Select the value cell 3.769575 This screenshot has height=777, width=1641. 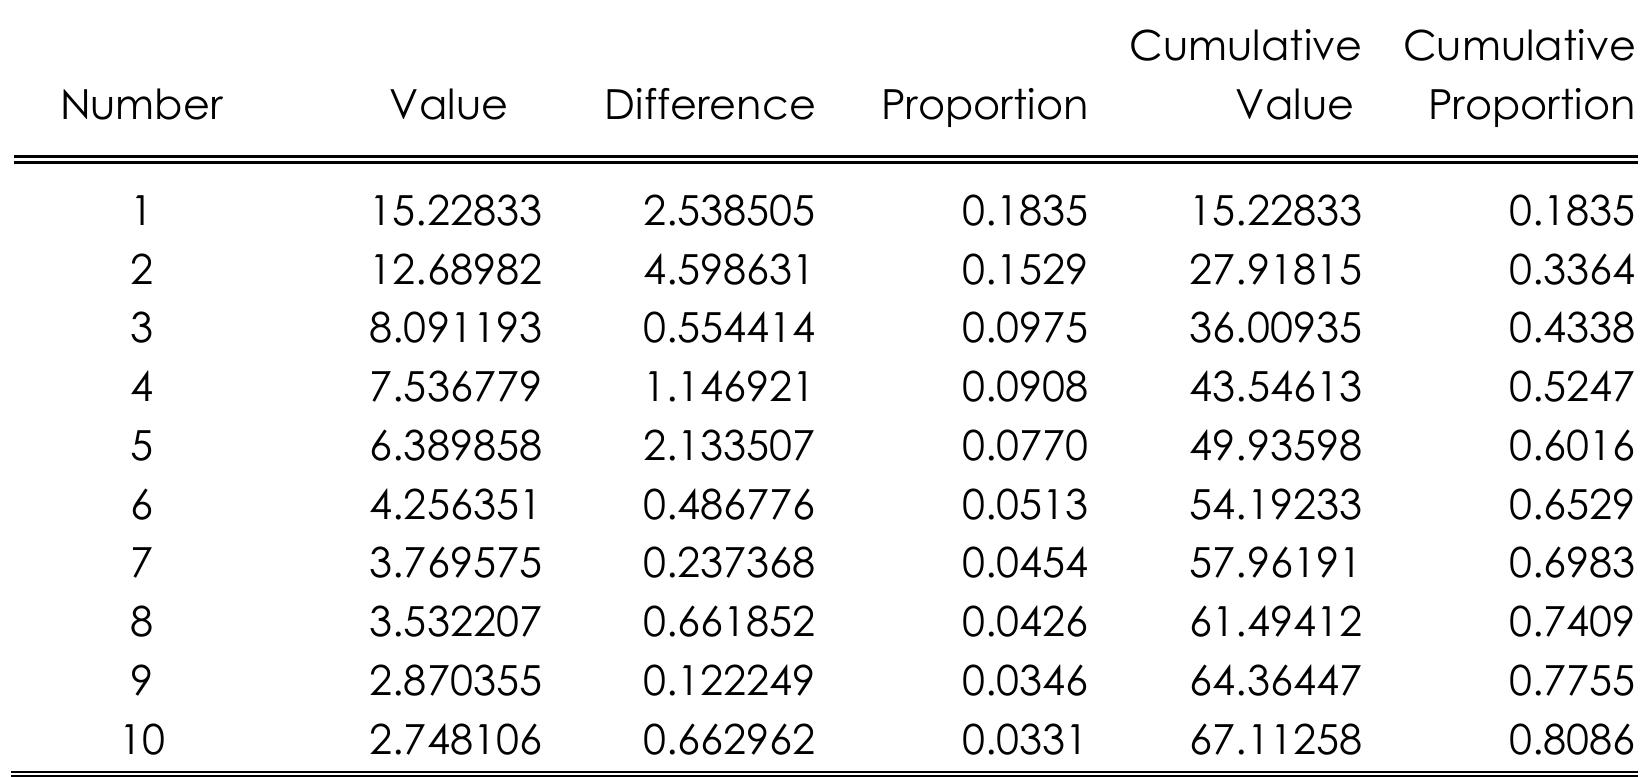point(455,563)
